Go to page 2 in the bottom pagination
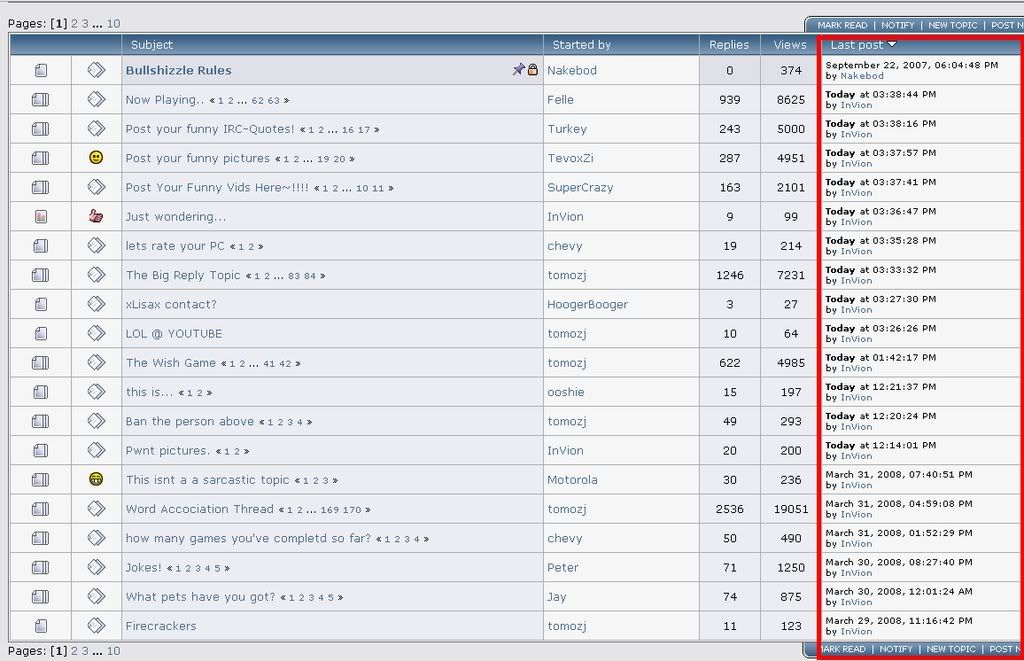Screen dimensions: 1024x661 [74, 651]
